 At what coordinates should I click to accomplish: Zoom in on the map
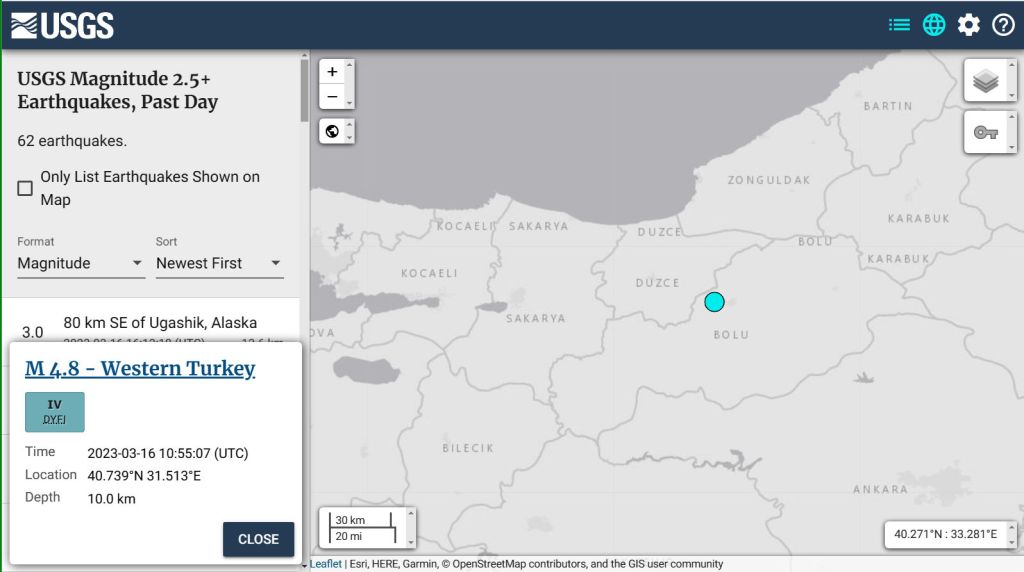coord(333,72)
